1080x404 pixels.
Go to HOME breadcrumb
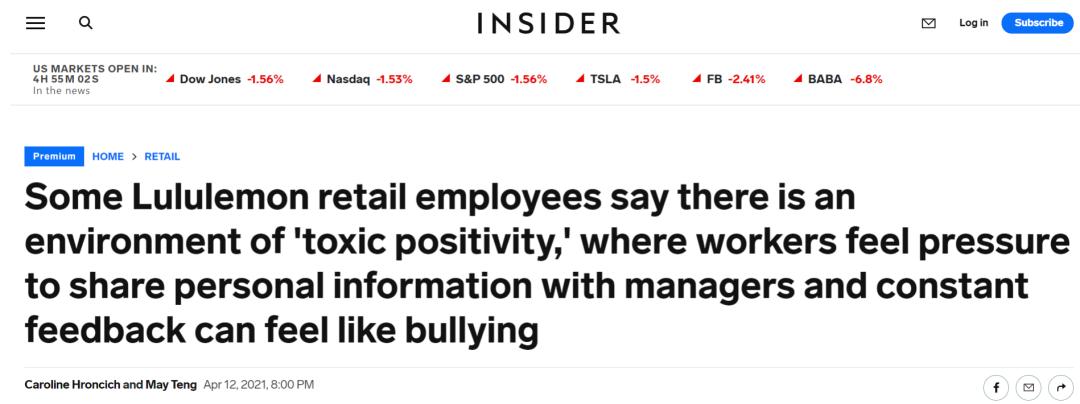(x=108, y=156)
